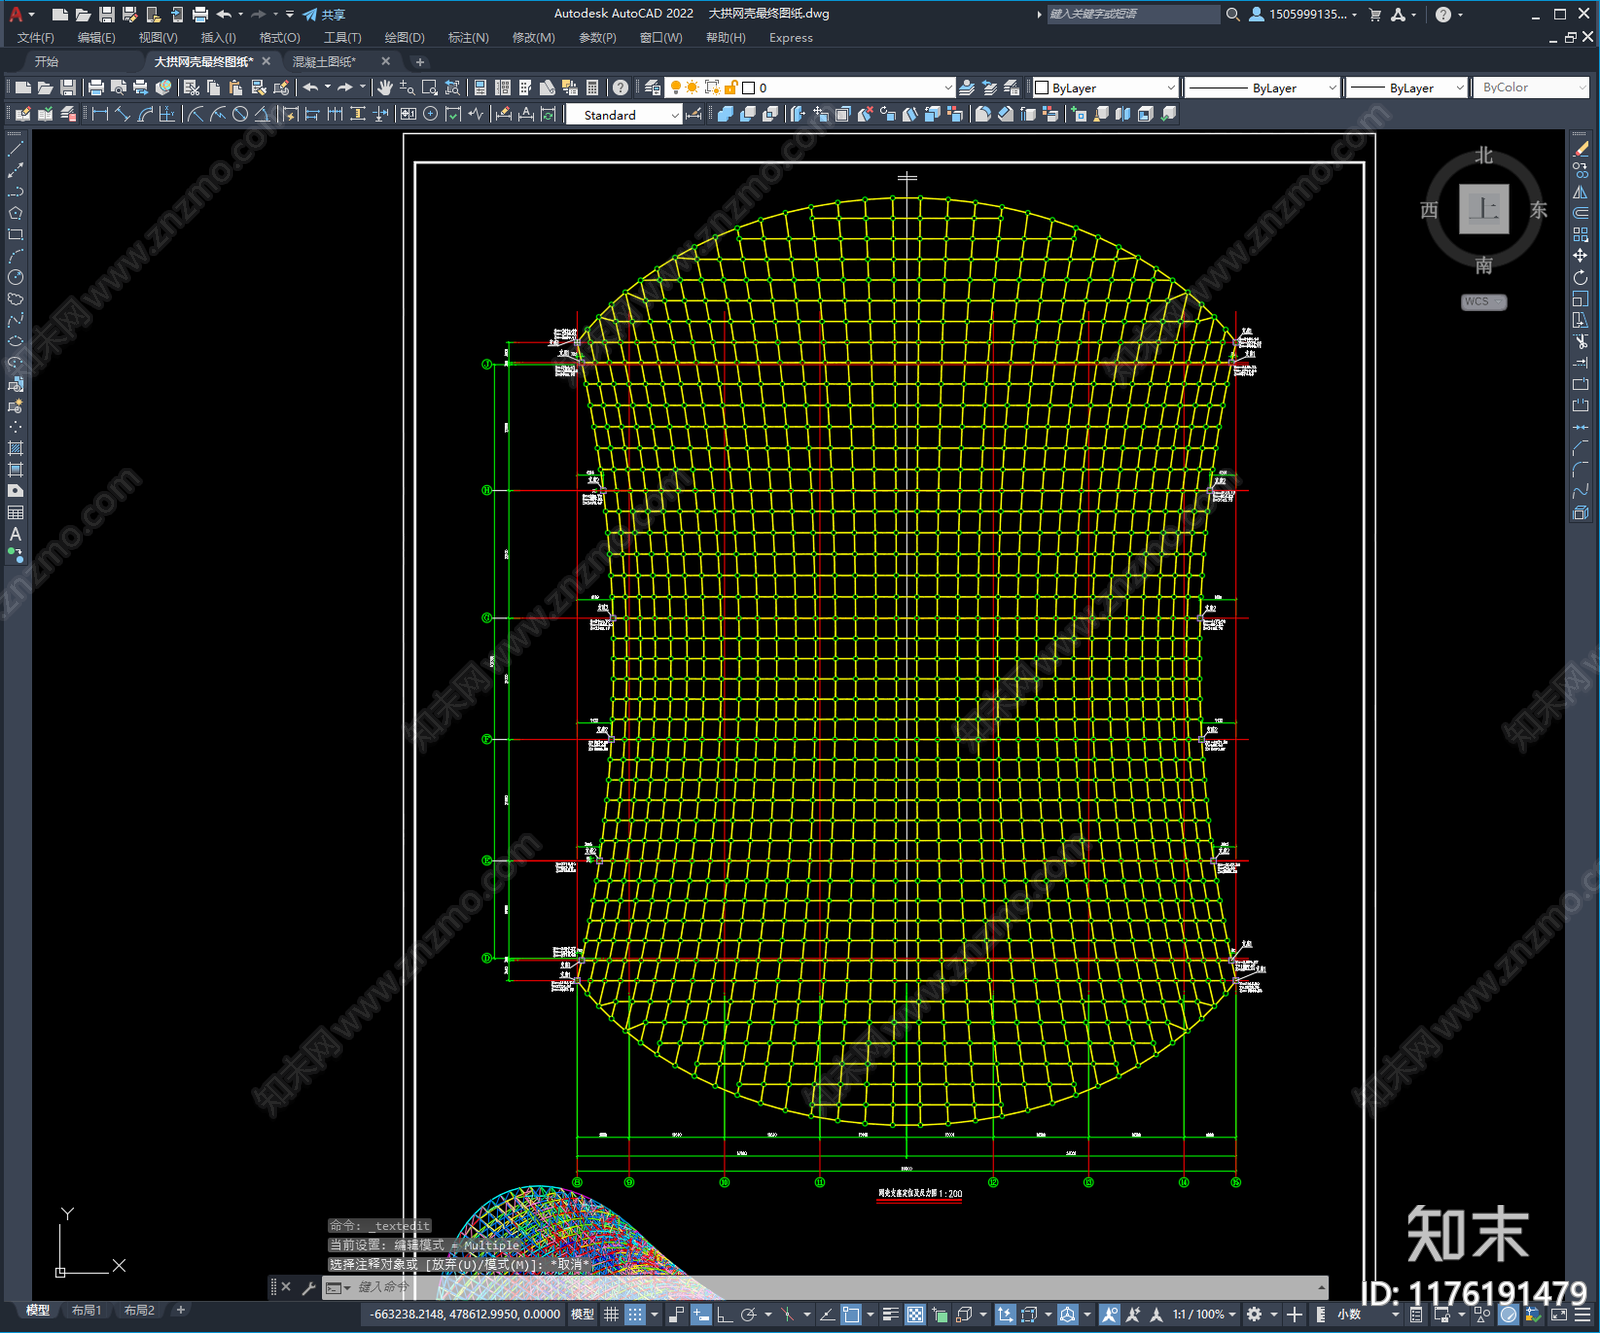1600x1333 pixels.
Task: Select the Multiline Text A tool
Action: point(15,534)
